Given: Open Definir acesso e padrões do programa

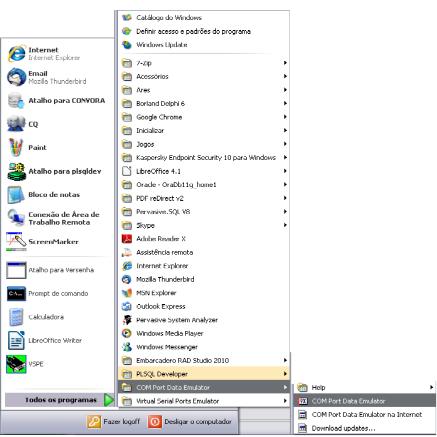Looking at the screenshot, I should click(204, 31).
